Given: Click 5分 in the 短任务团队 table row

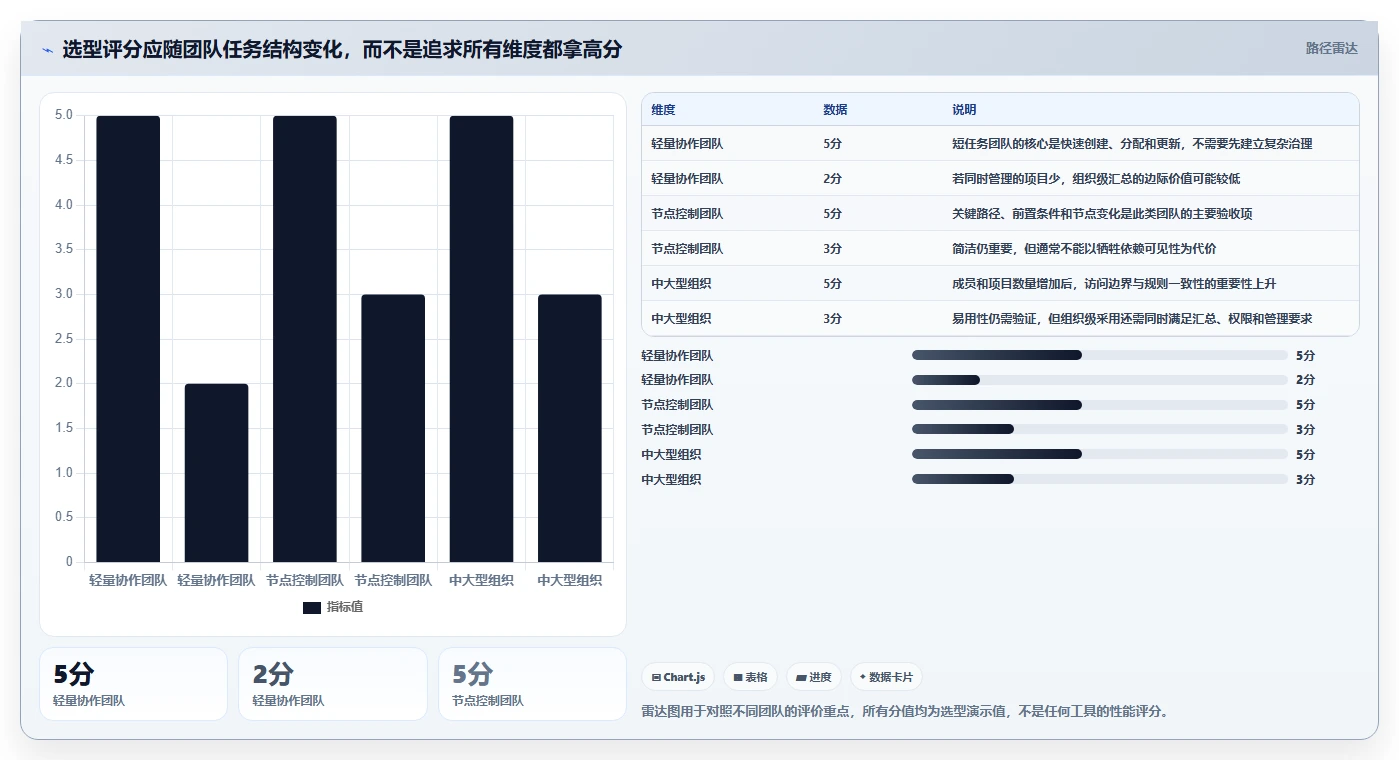Looking at the screenshot, I should [x=832, y=144].
